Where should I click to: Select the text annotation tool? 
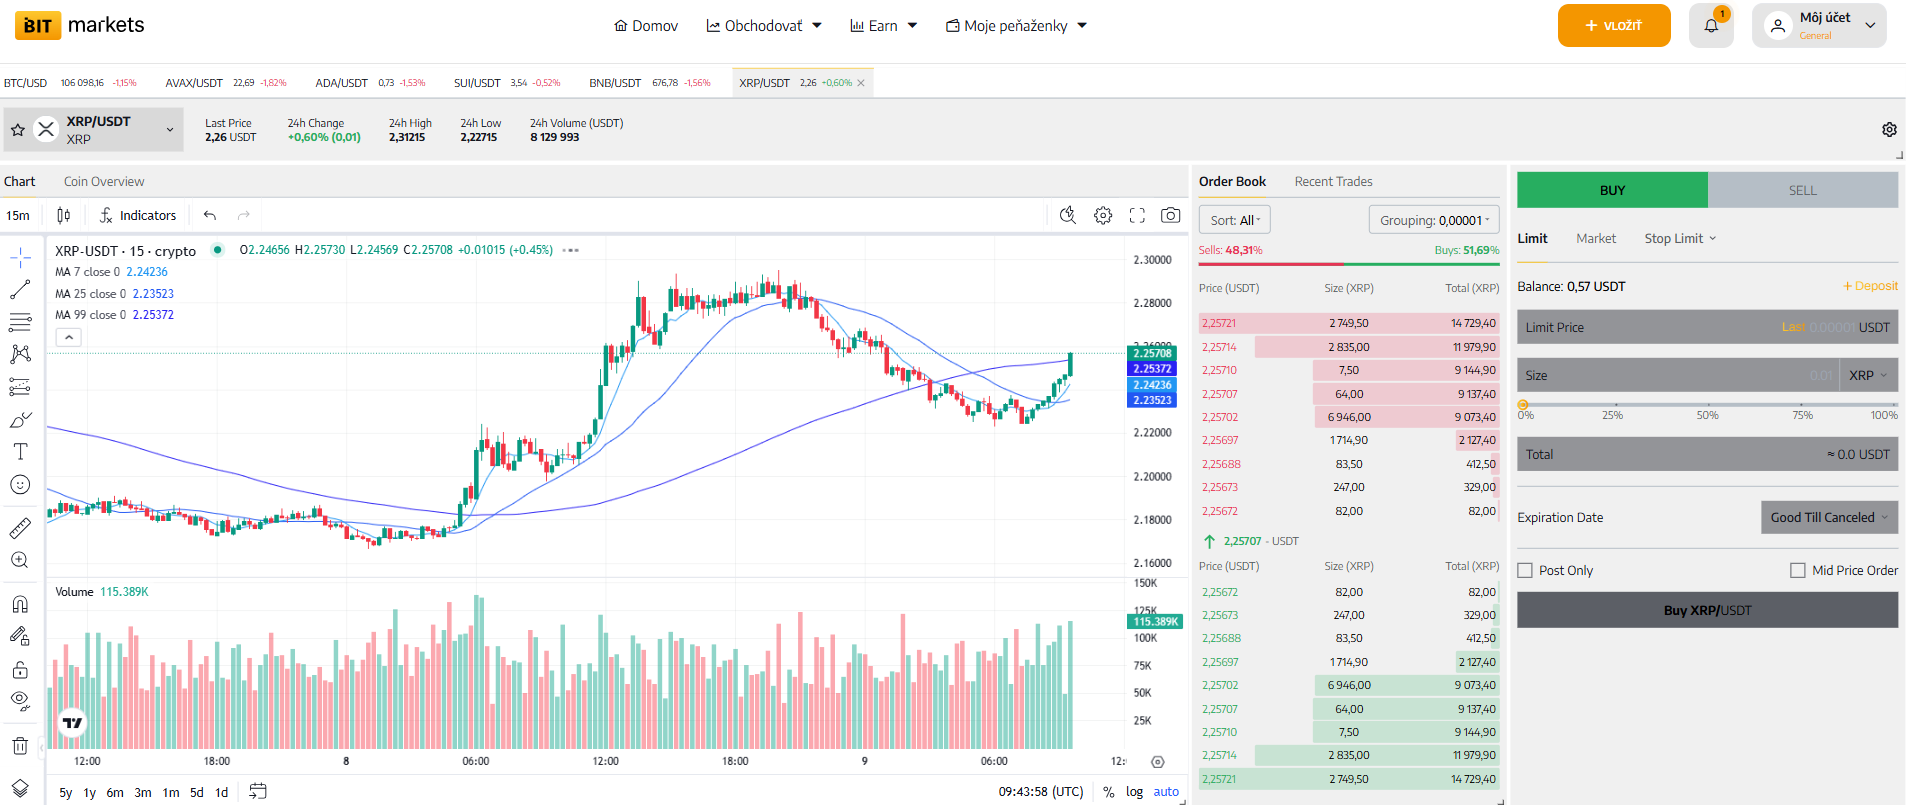tap(20, 452)
